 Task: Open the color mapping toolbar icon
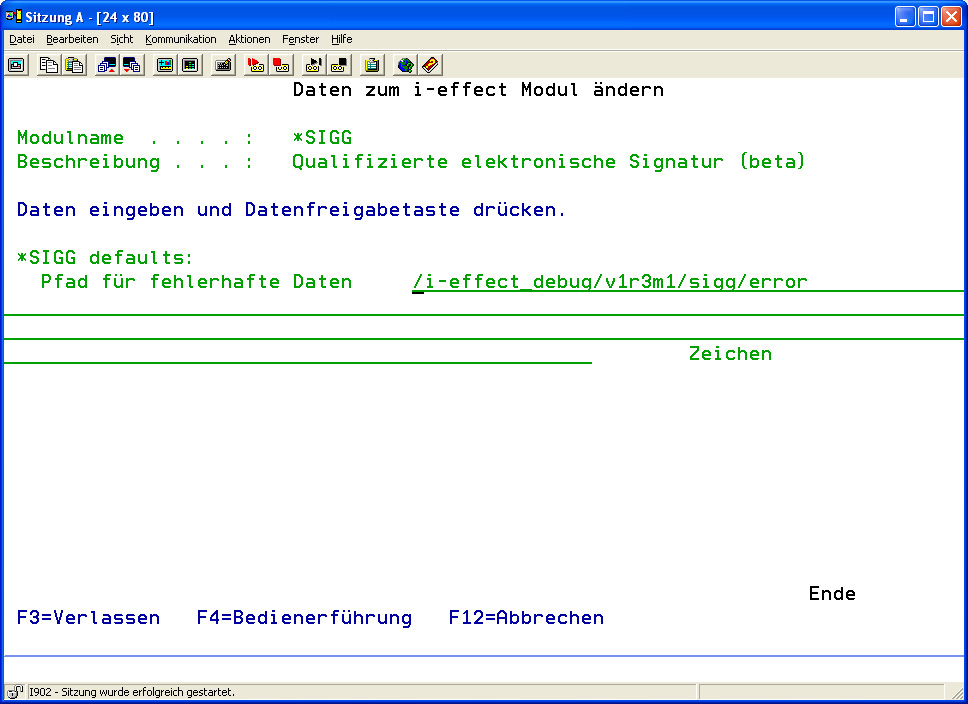pos(190,65)
